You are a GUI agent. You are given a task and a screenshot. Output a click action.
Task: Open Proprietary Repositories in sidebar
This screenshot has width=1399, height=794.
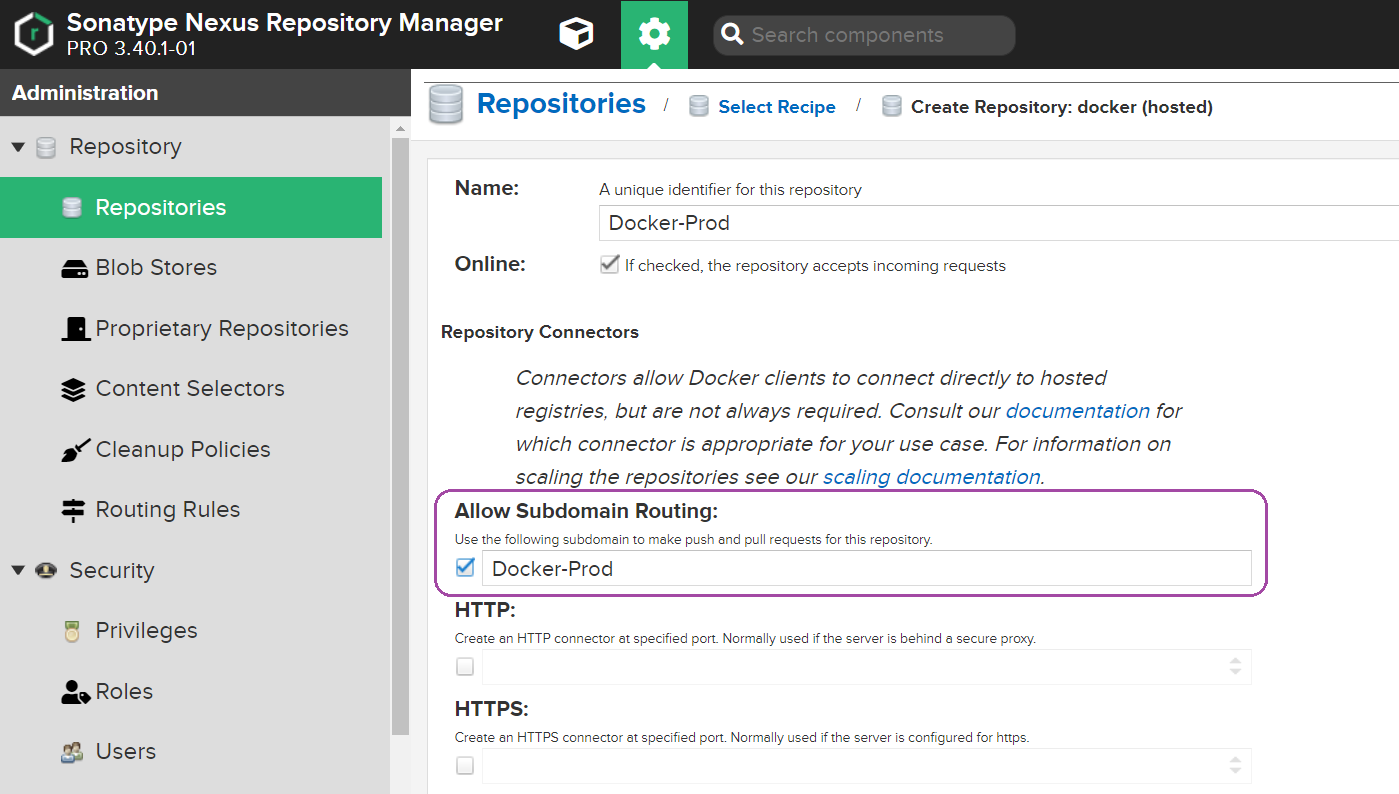coord(221,329)
